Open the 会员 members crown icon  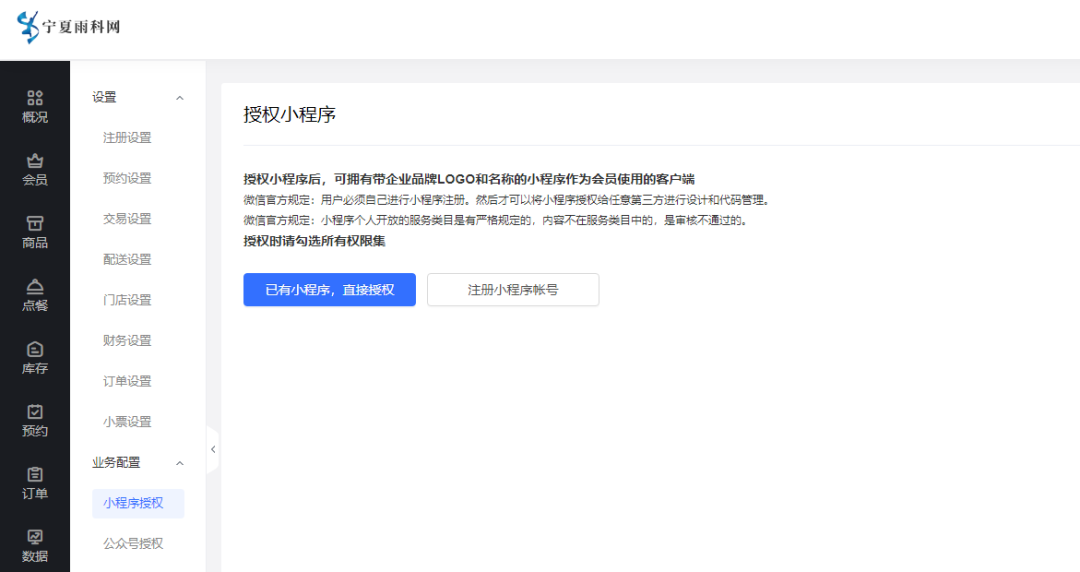[x=34, y=161]
